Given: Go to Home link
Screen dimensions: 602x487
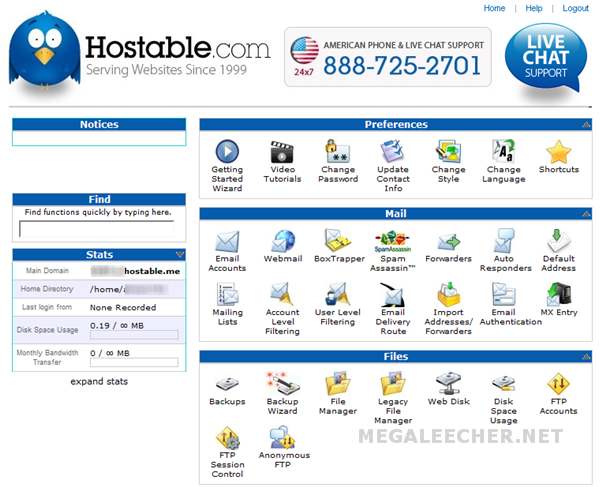Looking at the screenshot, I should click(x=494, y=8).
